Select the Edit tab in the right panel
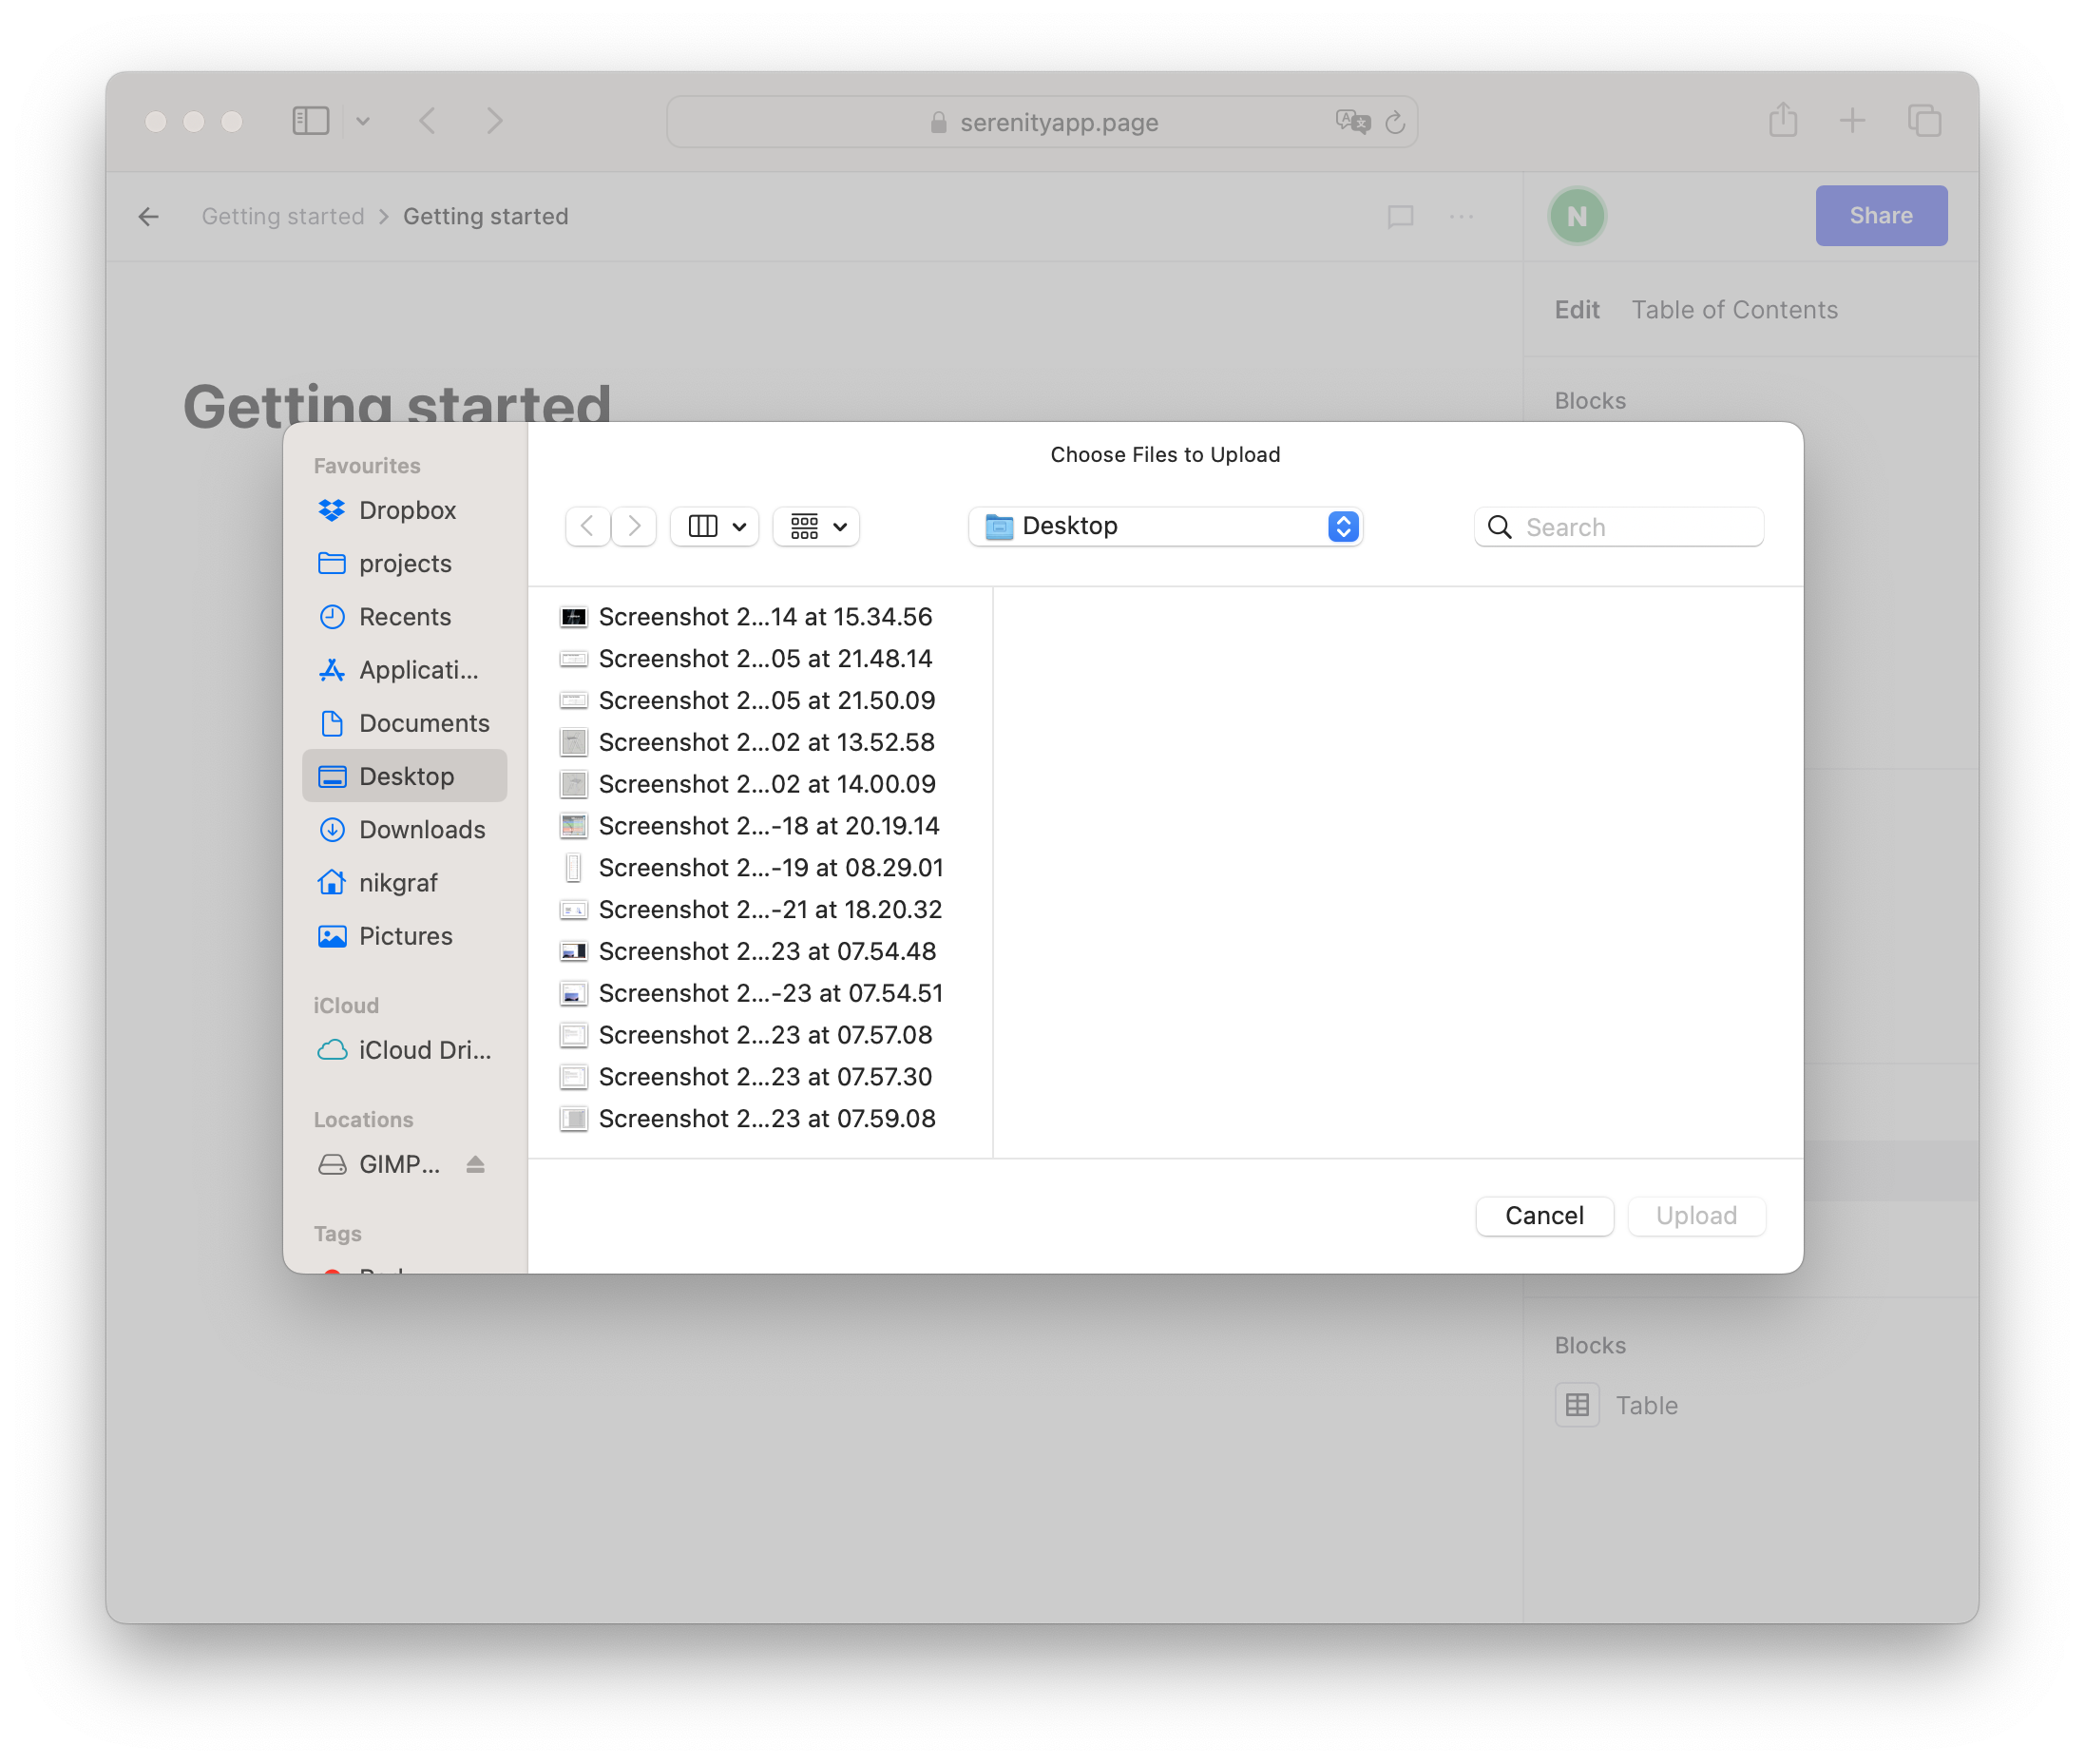The image size is (2085, 1764). (1576, 310)
